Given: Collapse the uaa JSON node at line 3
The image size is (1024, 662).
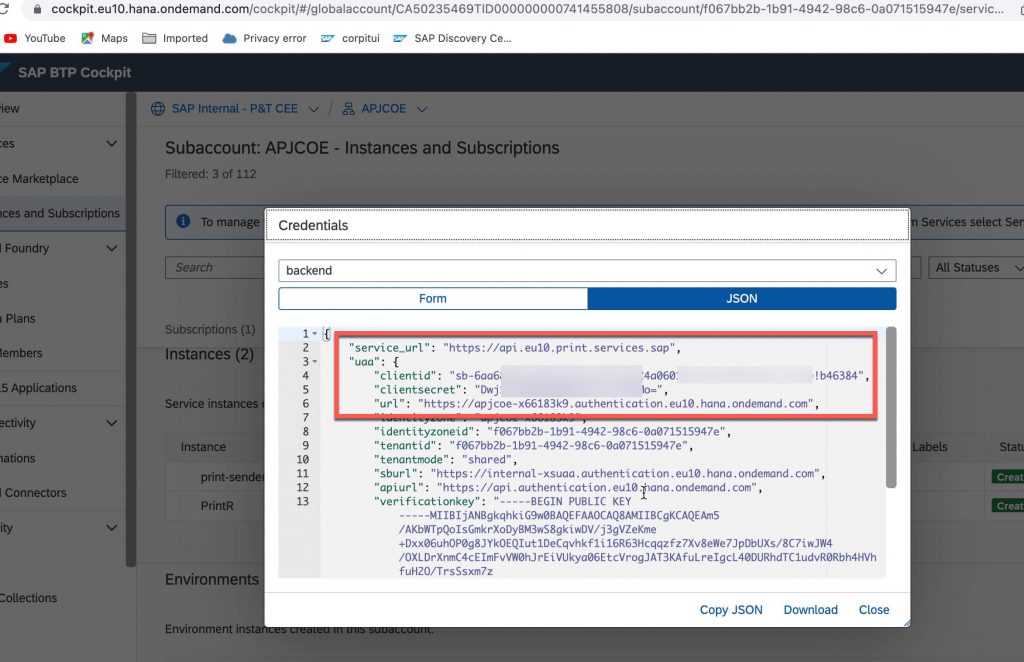Looking at the screenshot, I should click(x=315, y=362).
